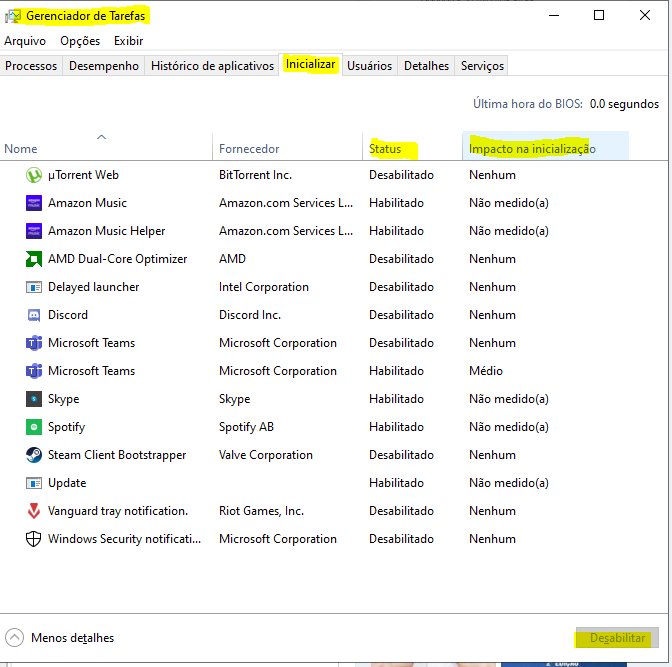Select the Amazon Music Helper name

106,231
